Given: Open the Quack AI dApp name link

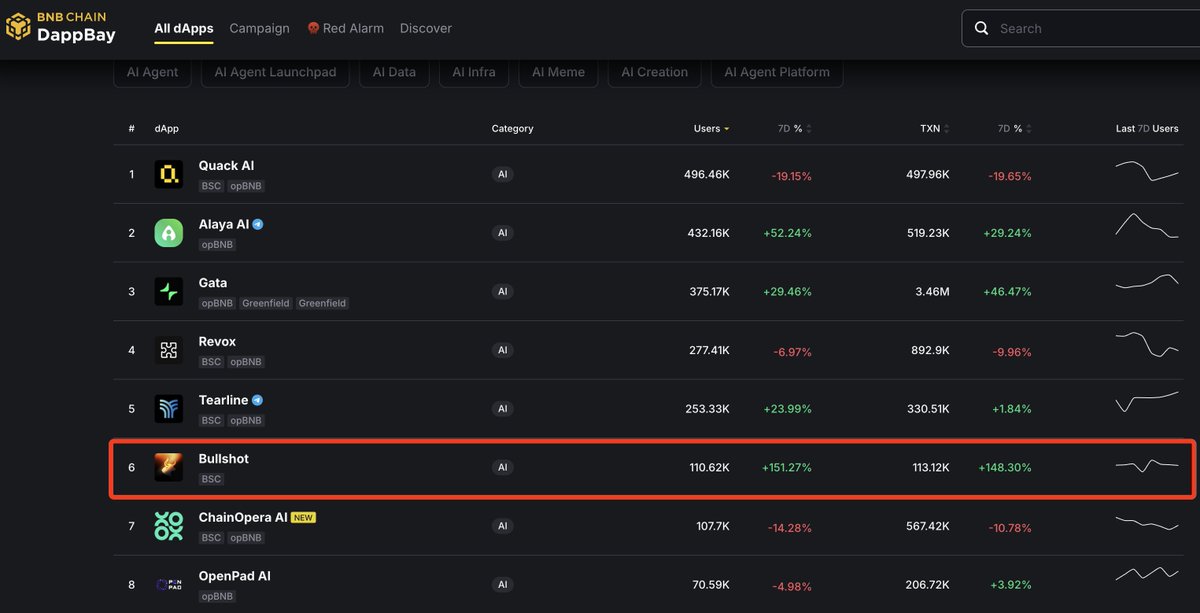Looking at the screenshot, I should 226,166.
